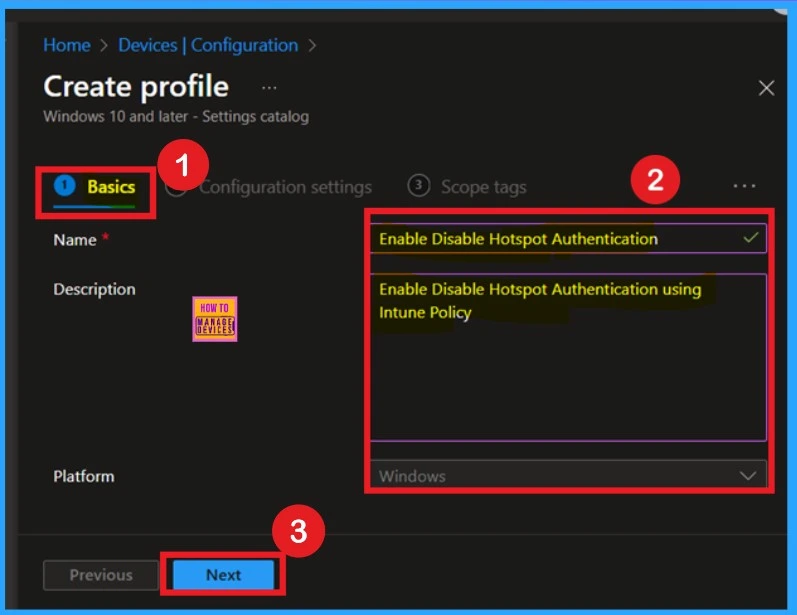This screenshot has width=797, height=615.
Task: Click the step 1 circle icon beside Basics
Action: [65, 185]
